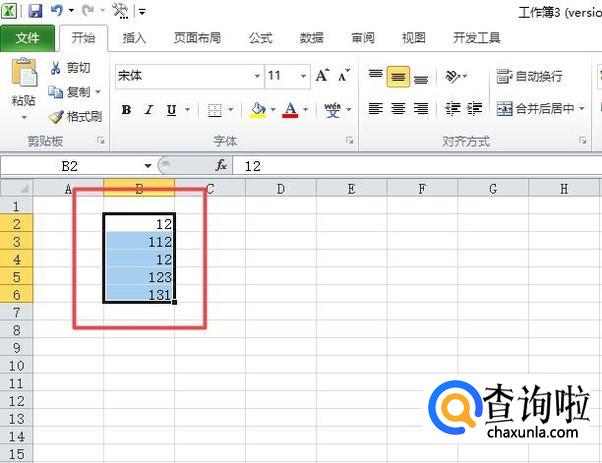This screenshot has width=602, height=463.
Task: Click the phonetic guide (wén) icon
Action: pyautogui.click(x=332, y=110)
